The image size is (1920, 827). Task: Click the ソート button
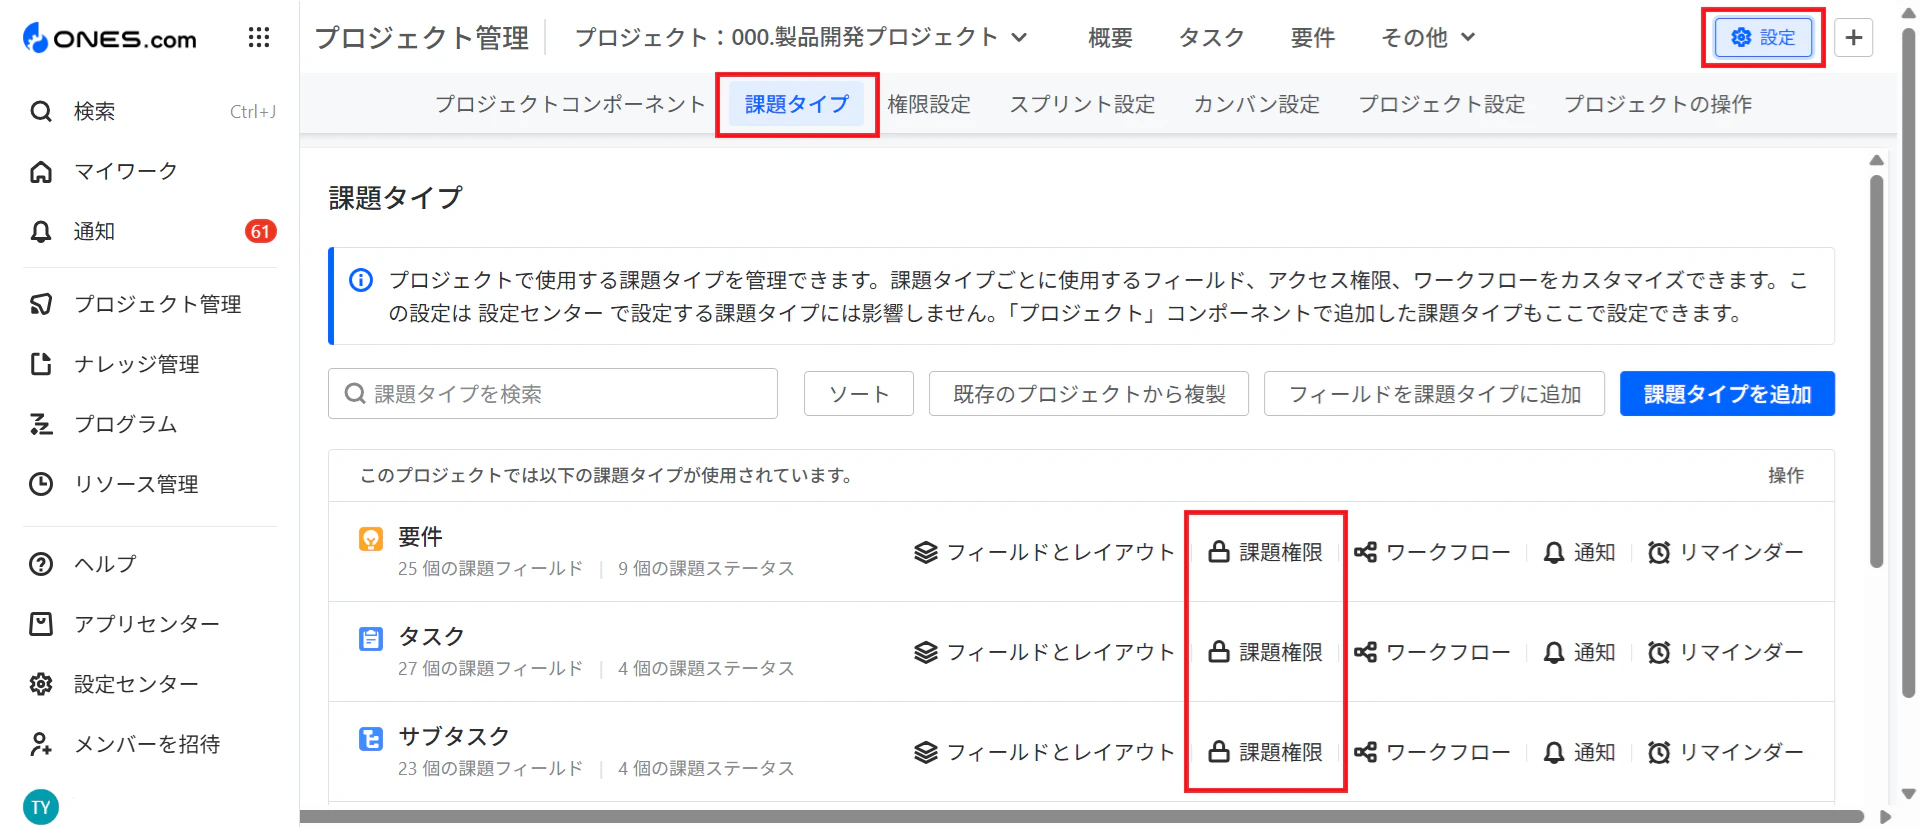coord(859,394)
